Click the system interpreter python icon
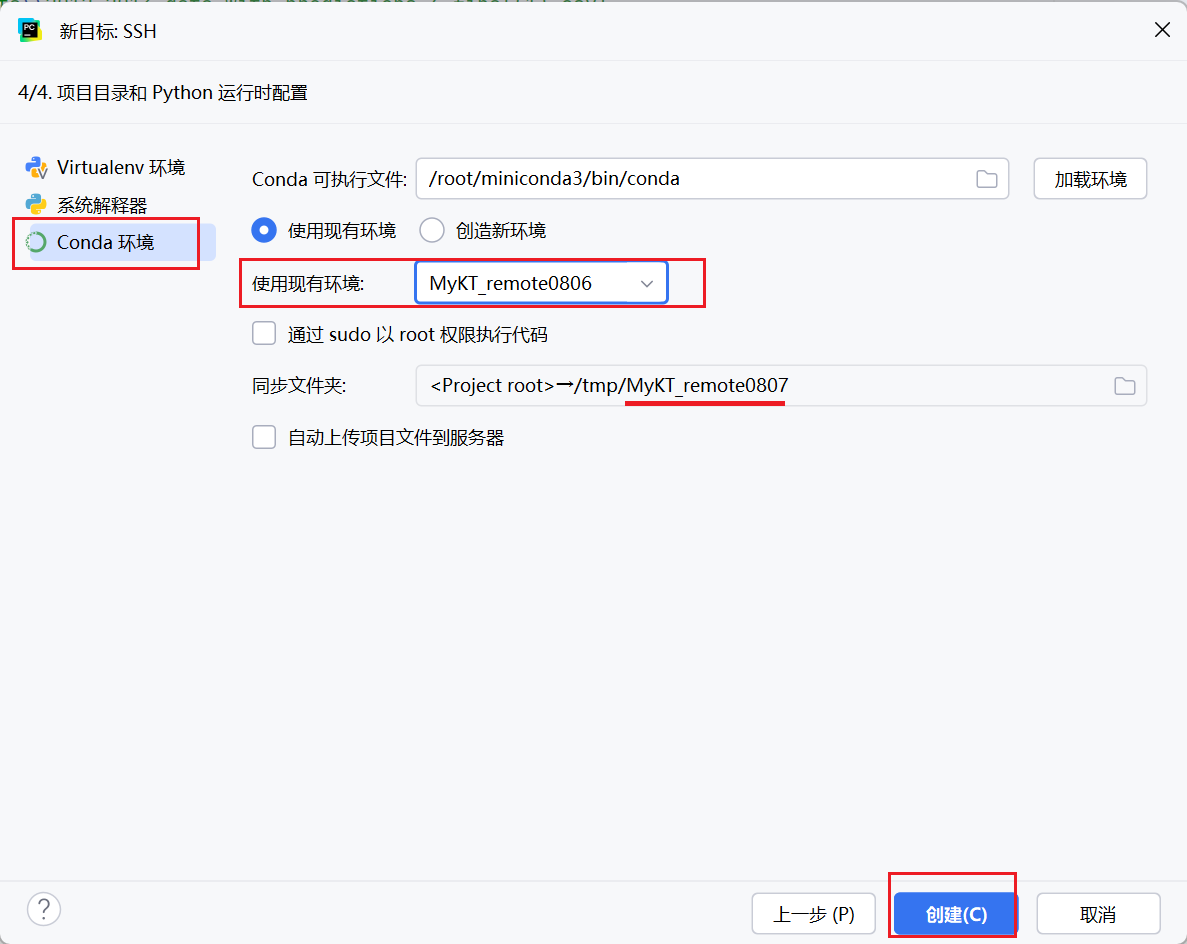1187x944 pixels. 36,204
